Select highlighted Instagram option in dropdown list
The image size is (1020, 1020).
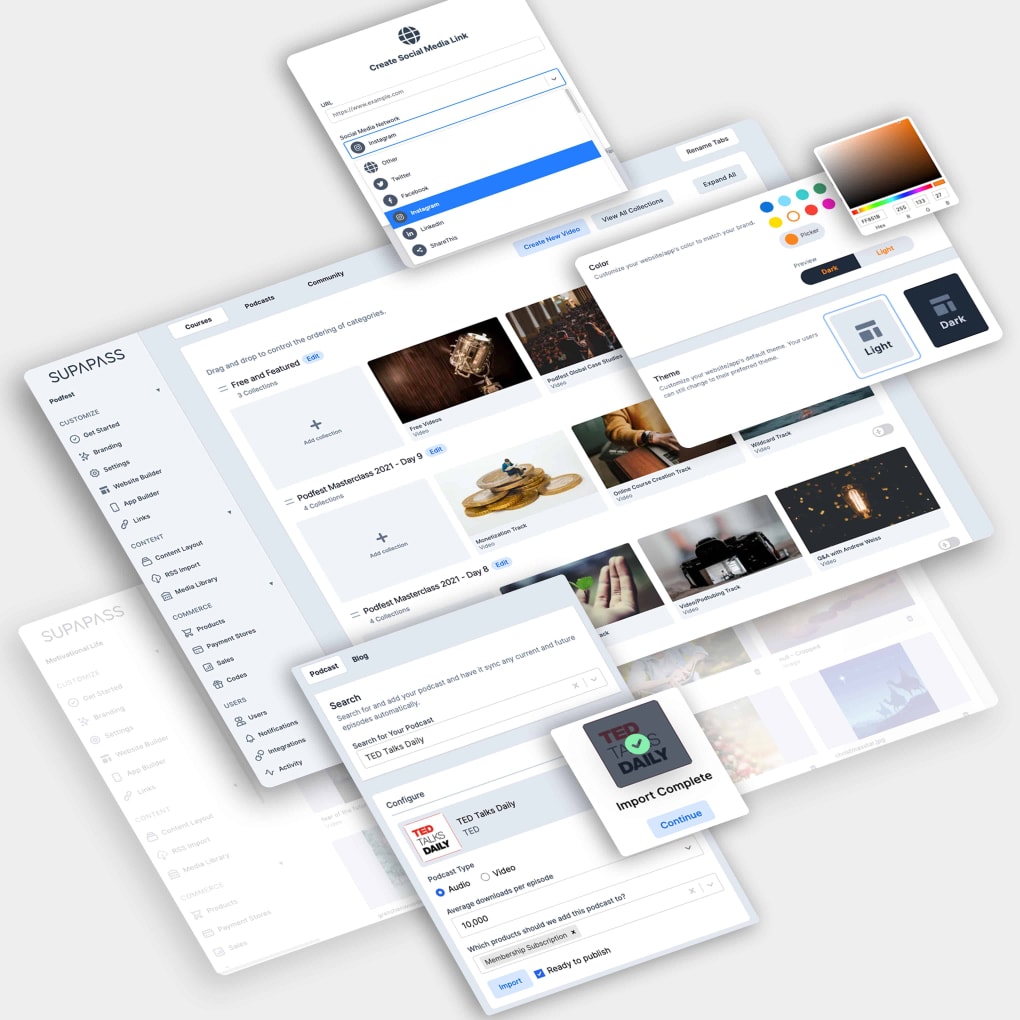coord(491,183)
